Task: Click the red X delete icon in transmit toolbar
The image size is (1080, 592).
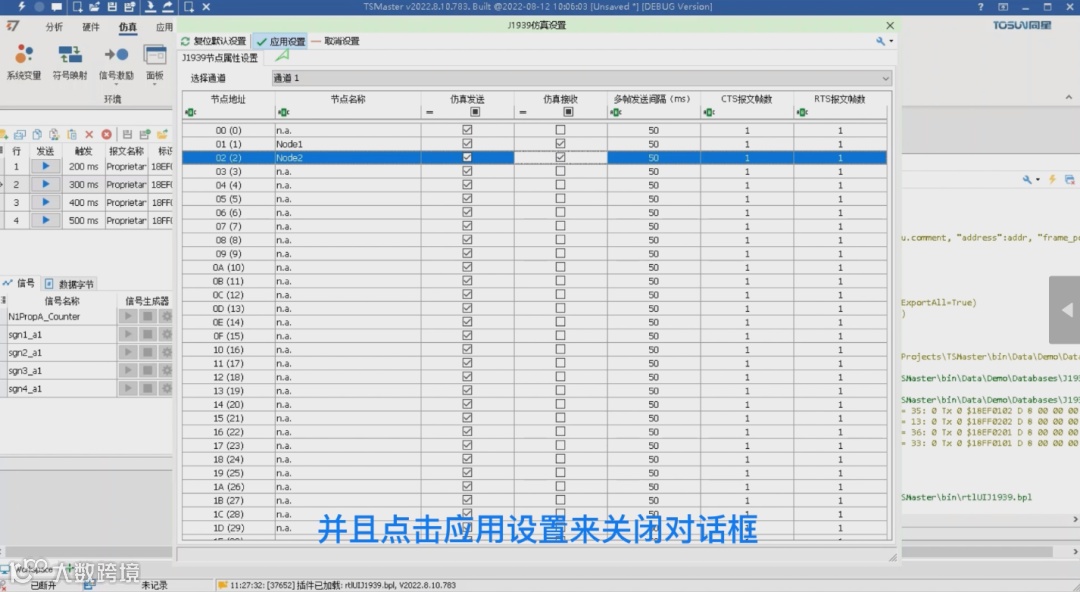Action: [x=89, y=134]
